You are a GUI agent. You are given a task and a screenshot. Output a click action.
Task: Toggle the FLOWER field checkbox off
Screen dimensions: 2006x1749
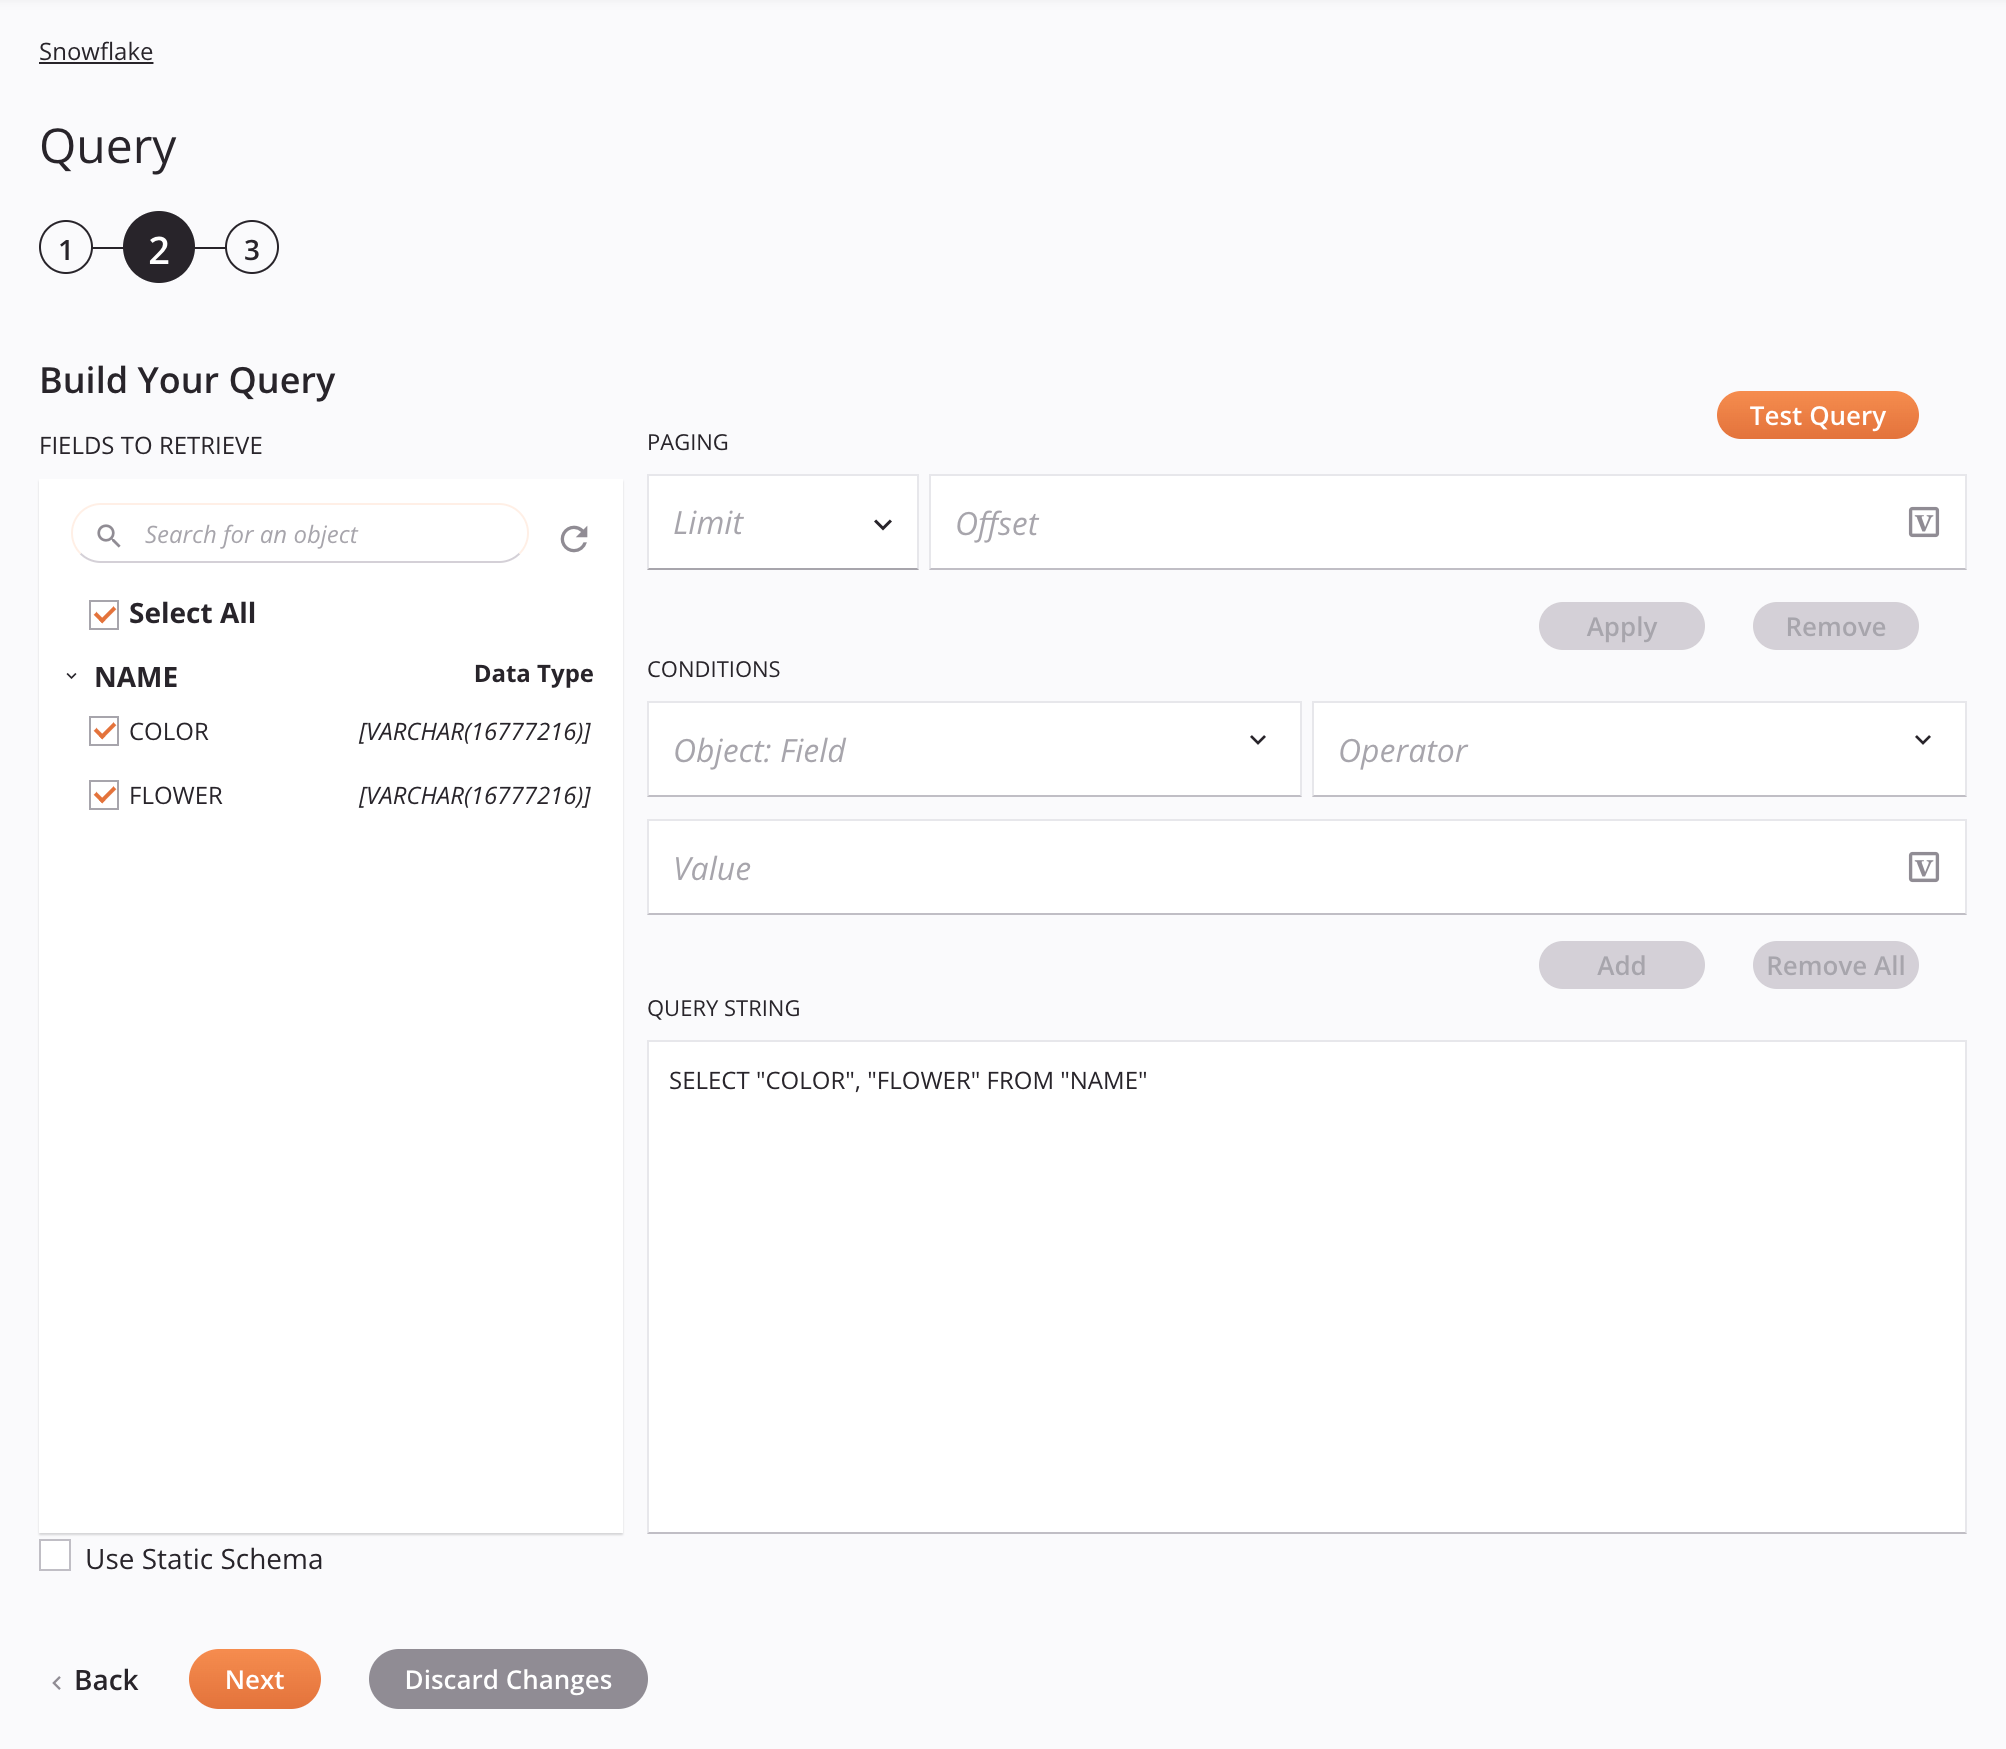104,793
